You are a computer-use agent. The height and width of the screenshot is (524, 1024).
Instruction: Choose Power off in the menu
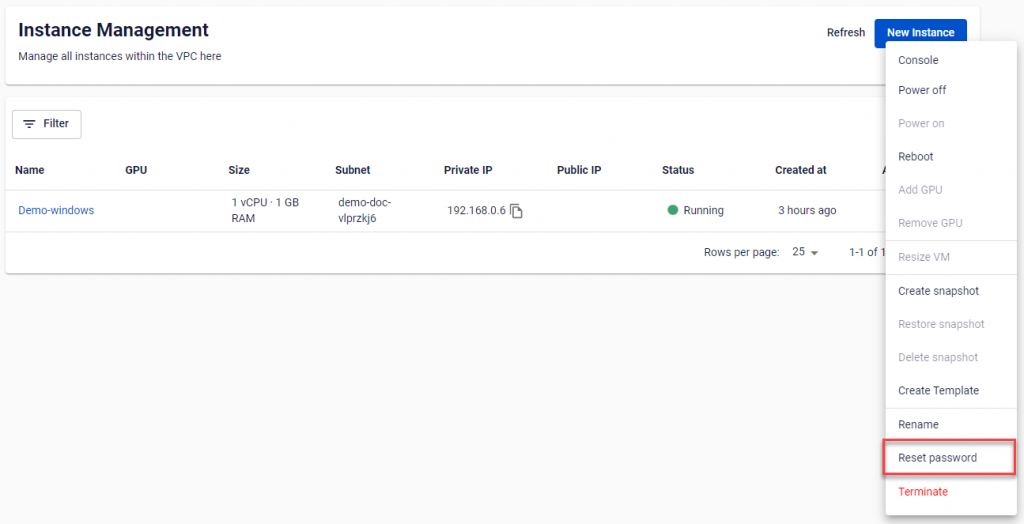point(922,90)
